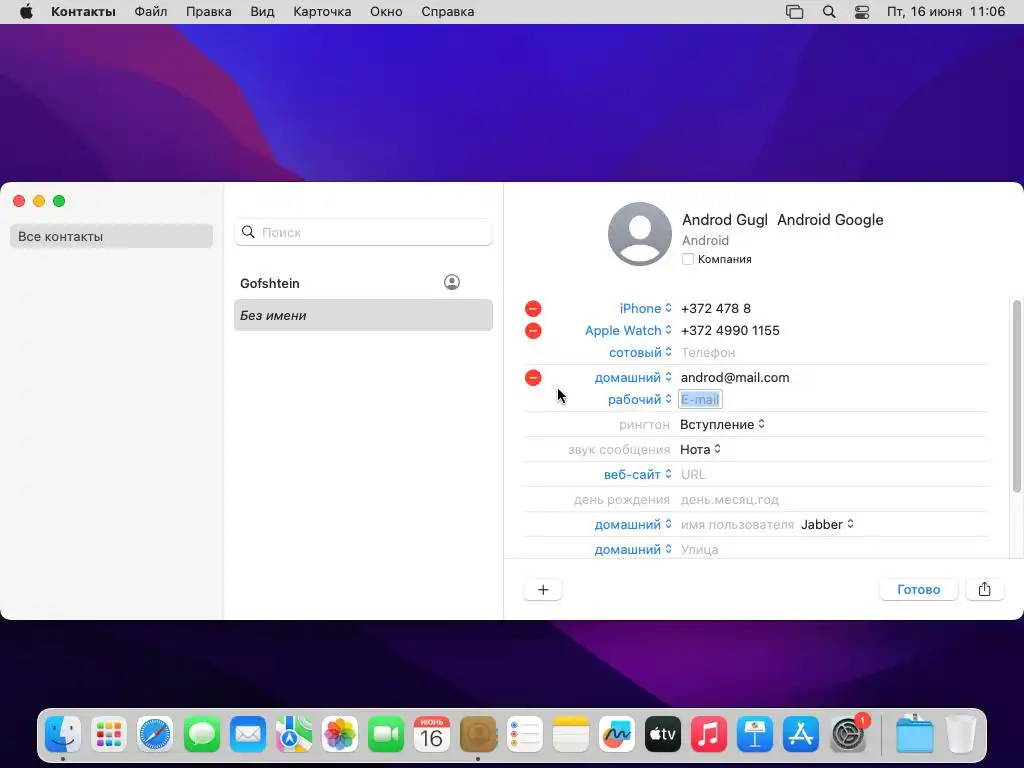Click the Android company name text
Viewport: 1024px width, 768px height.
(705, 240)
